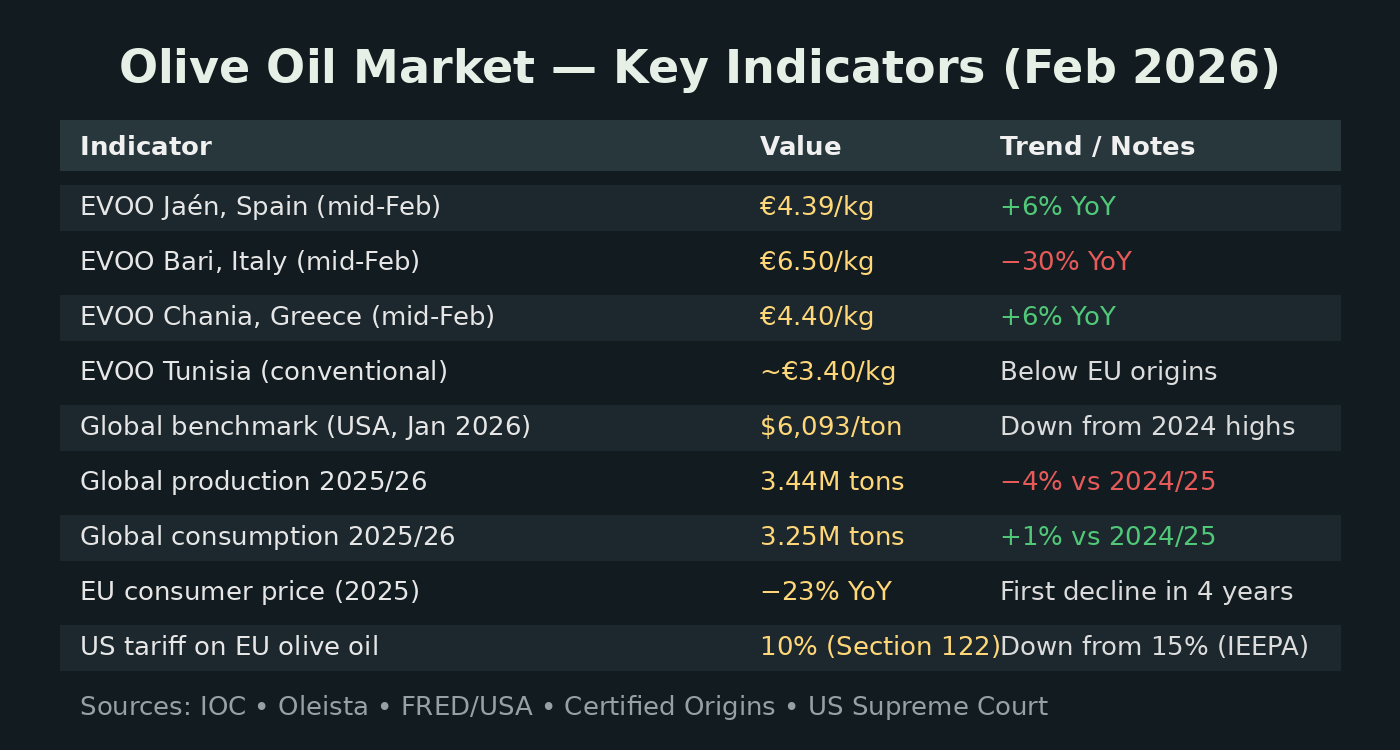
Task: Click the $6,093/ton benchmark value
Action: pos(830,427)
